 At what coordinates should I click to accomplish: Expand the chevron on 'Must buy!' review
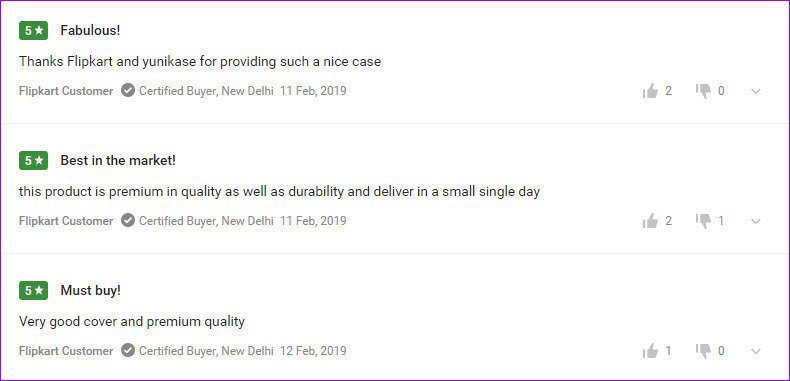tap(755, 351)
